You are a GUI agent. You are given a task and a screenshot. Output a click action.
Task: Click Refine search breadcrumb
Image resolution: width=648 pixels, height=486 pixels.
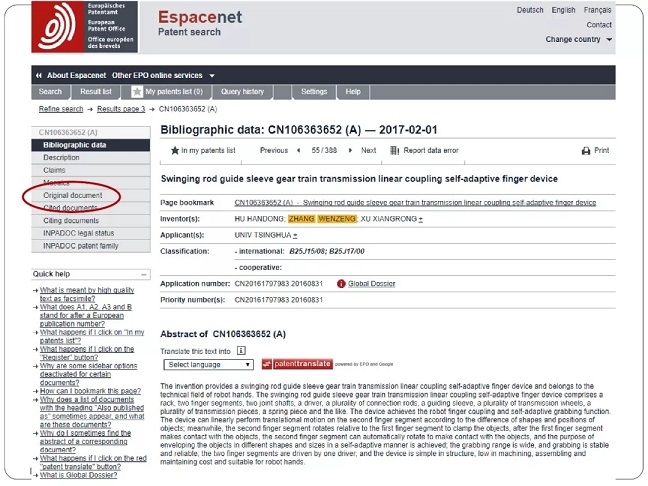pyautogui.click(x=61, y=109)
